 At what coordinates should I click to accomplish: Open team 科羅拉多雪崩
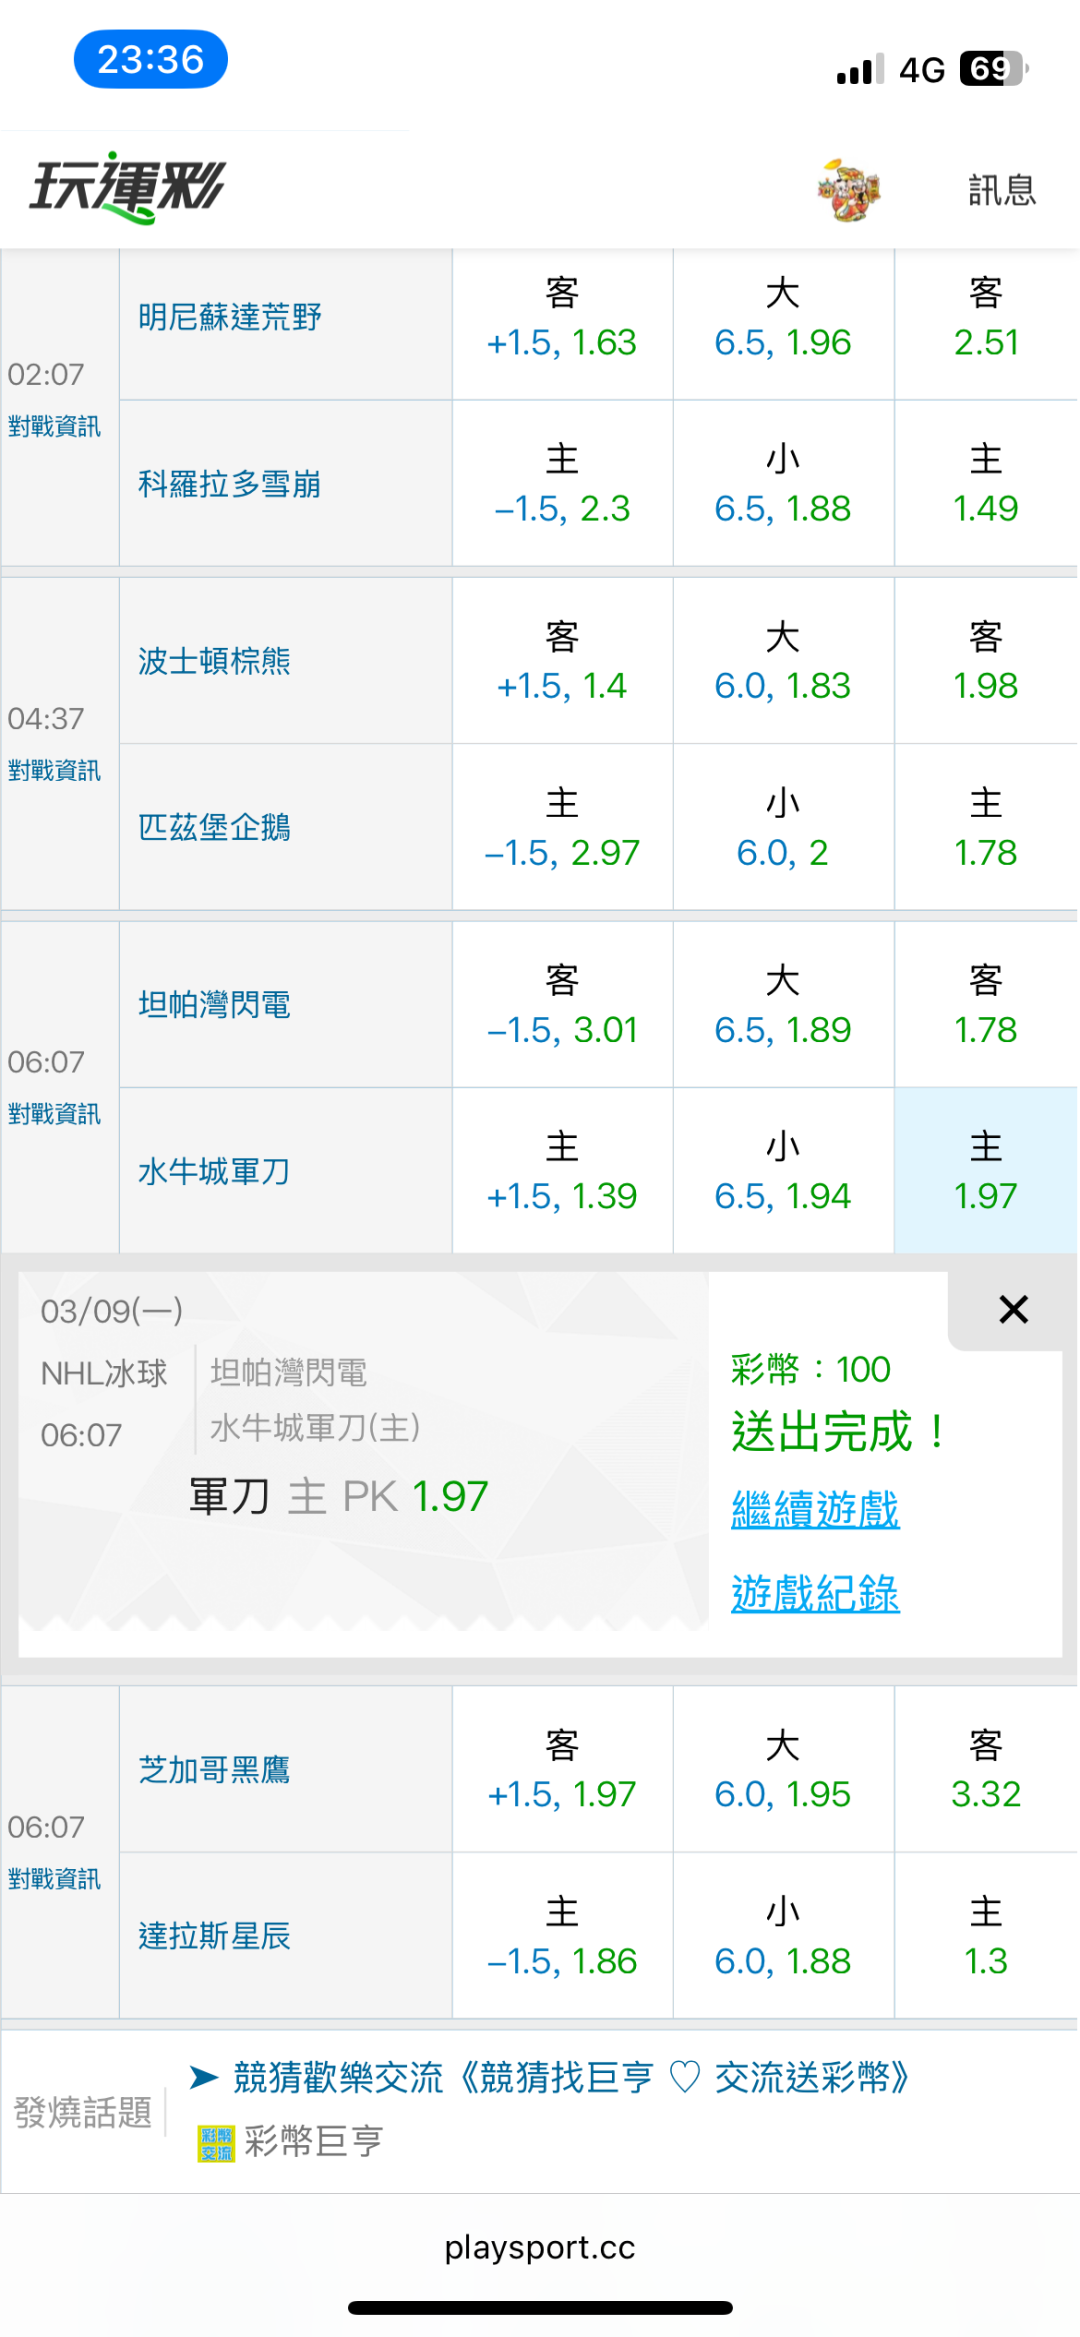tap(230, 484)
